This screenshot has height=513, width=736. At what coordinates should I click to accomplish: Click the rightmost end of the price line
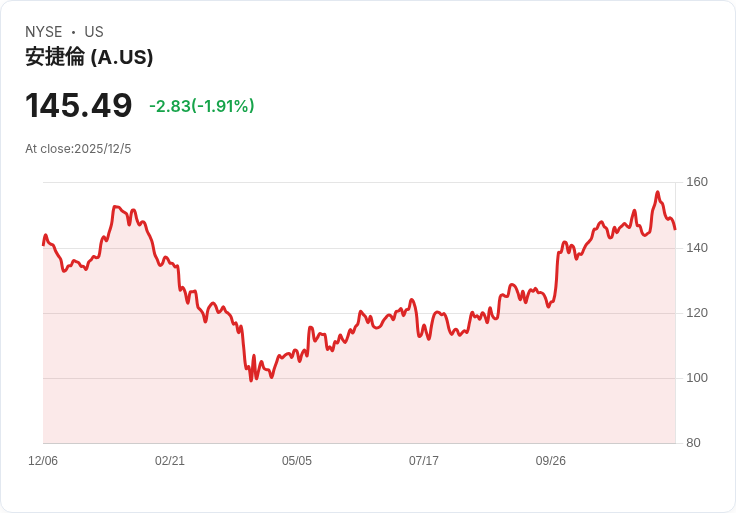[x=675, y=229]
